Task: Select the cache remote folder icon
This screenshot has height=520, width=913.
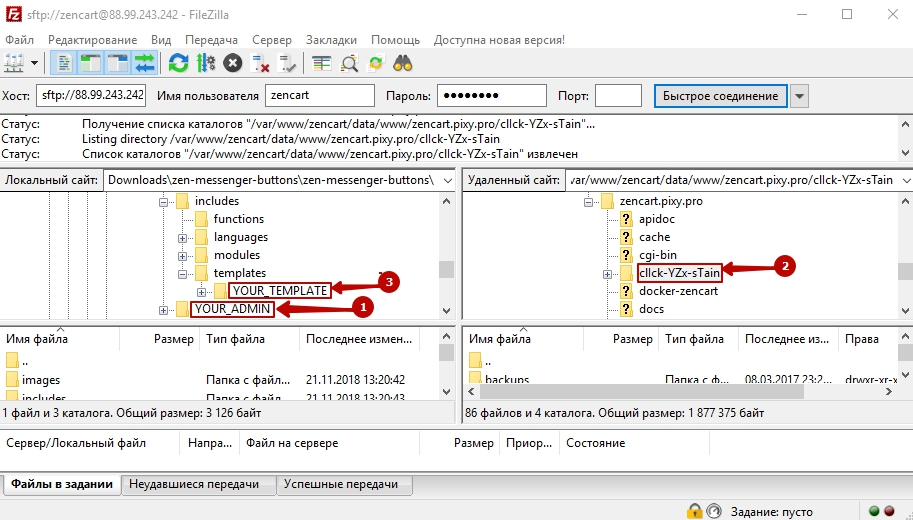Action: (x=626, y=237)
